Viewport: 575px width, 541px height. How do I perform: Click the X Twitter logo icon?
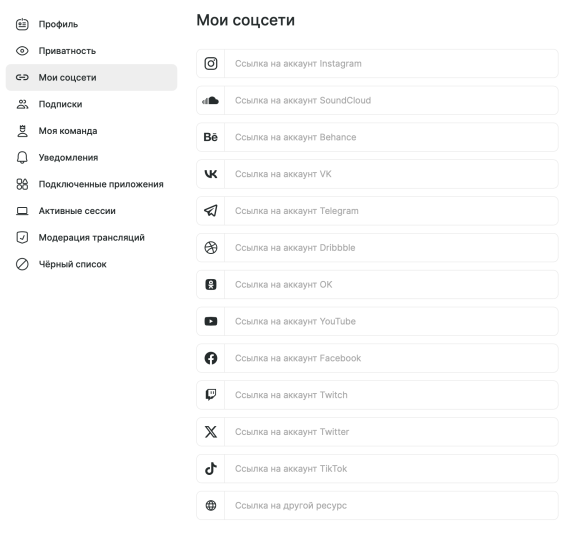pyautogui.click(x=210, y=432)
